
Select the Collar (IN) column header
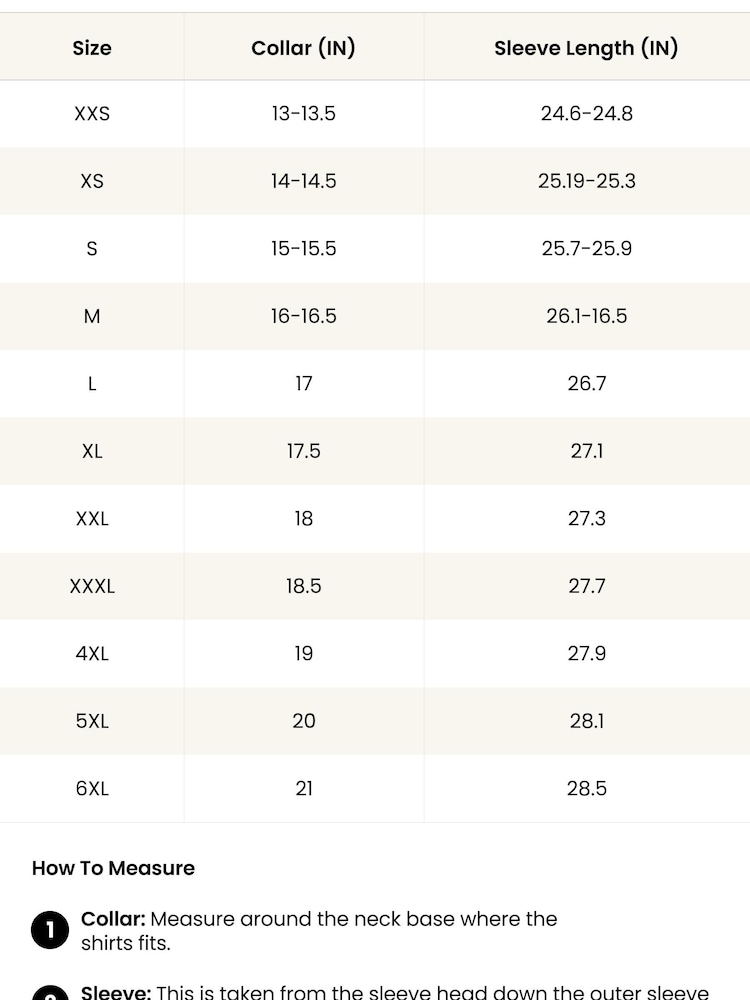click(304, 48)
